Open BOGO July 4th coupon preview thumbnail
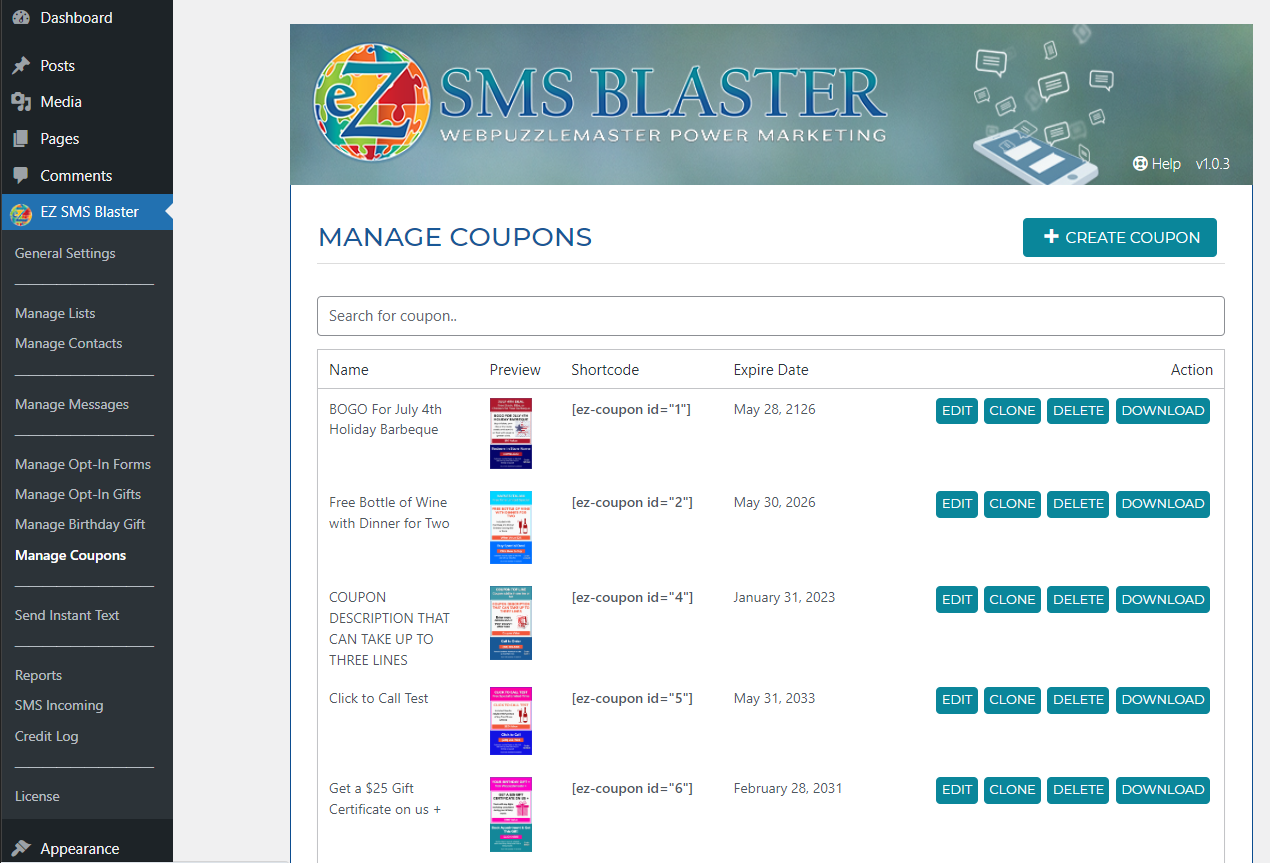The height and width of the screenshot is (863, 1270). pyautogui.click(x=511, y=433)
